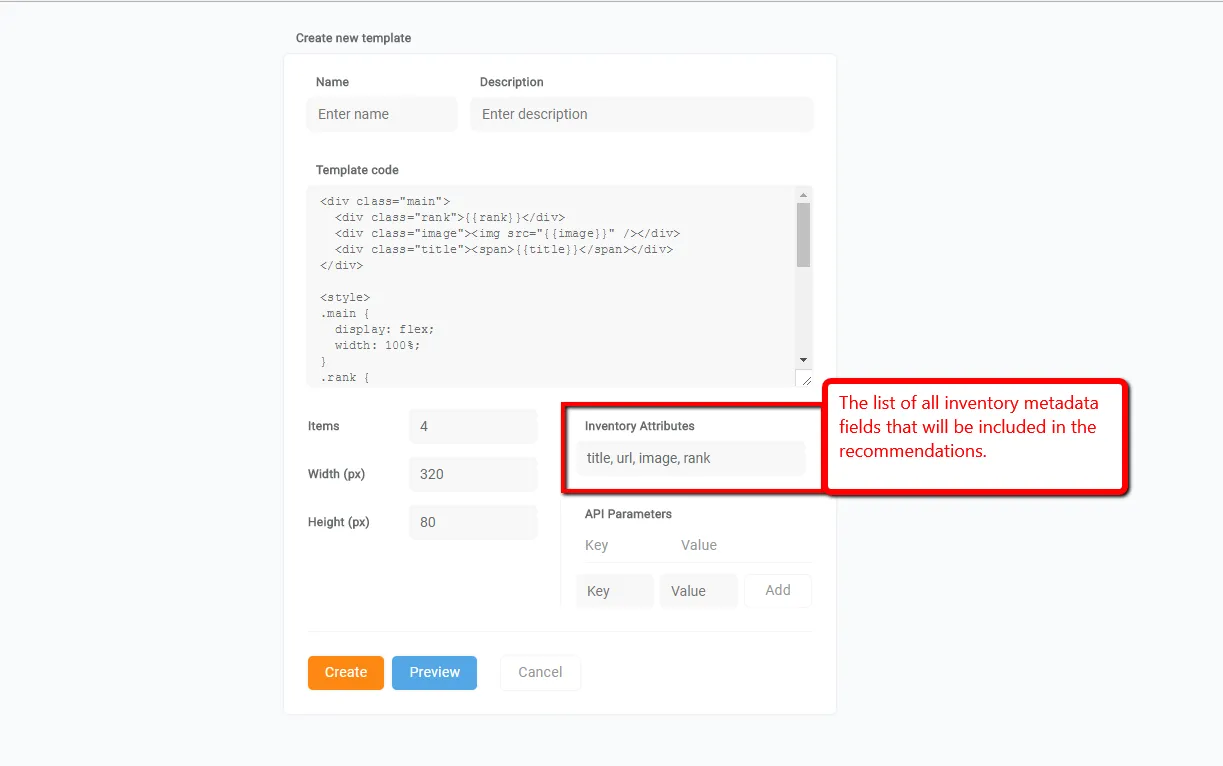Click the template code scrollbar up arrow
Screen dimensions: 1223x766
(x=803, y=194)
